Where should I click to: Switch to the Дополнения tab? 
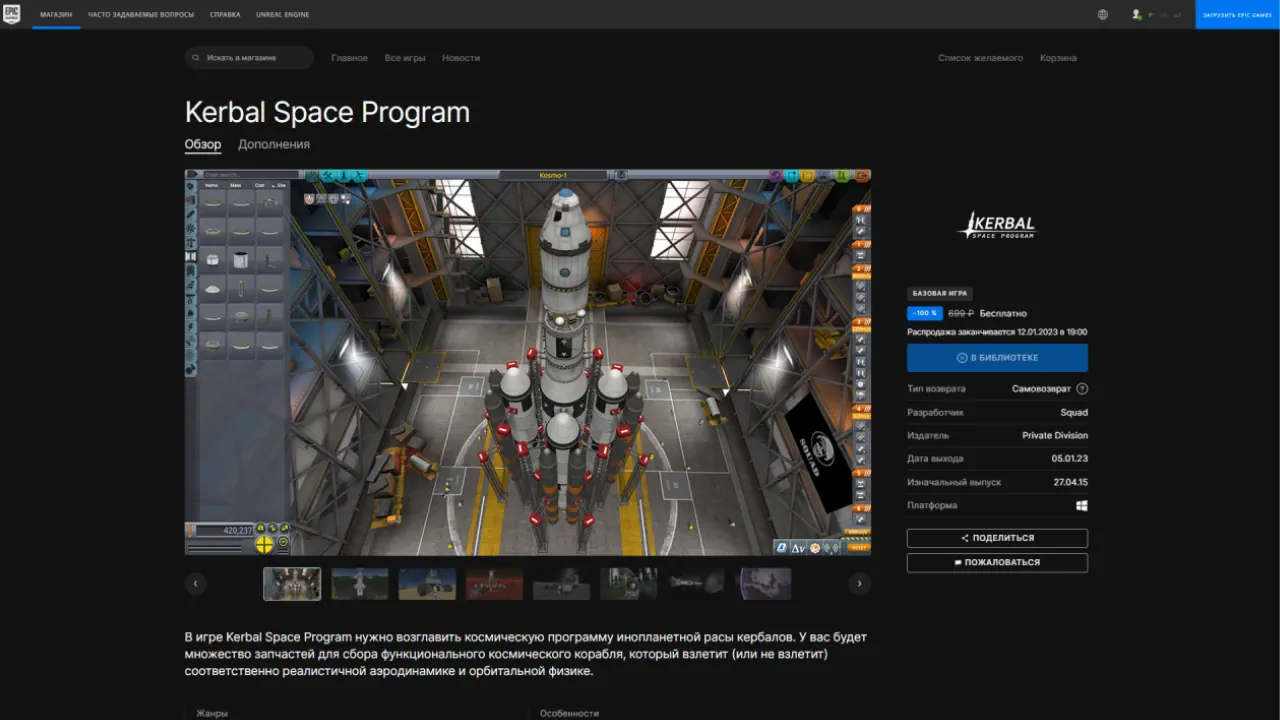[x=274, y=145]
